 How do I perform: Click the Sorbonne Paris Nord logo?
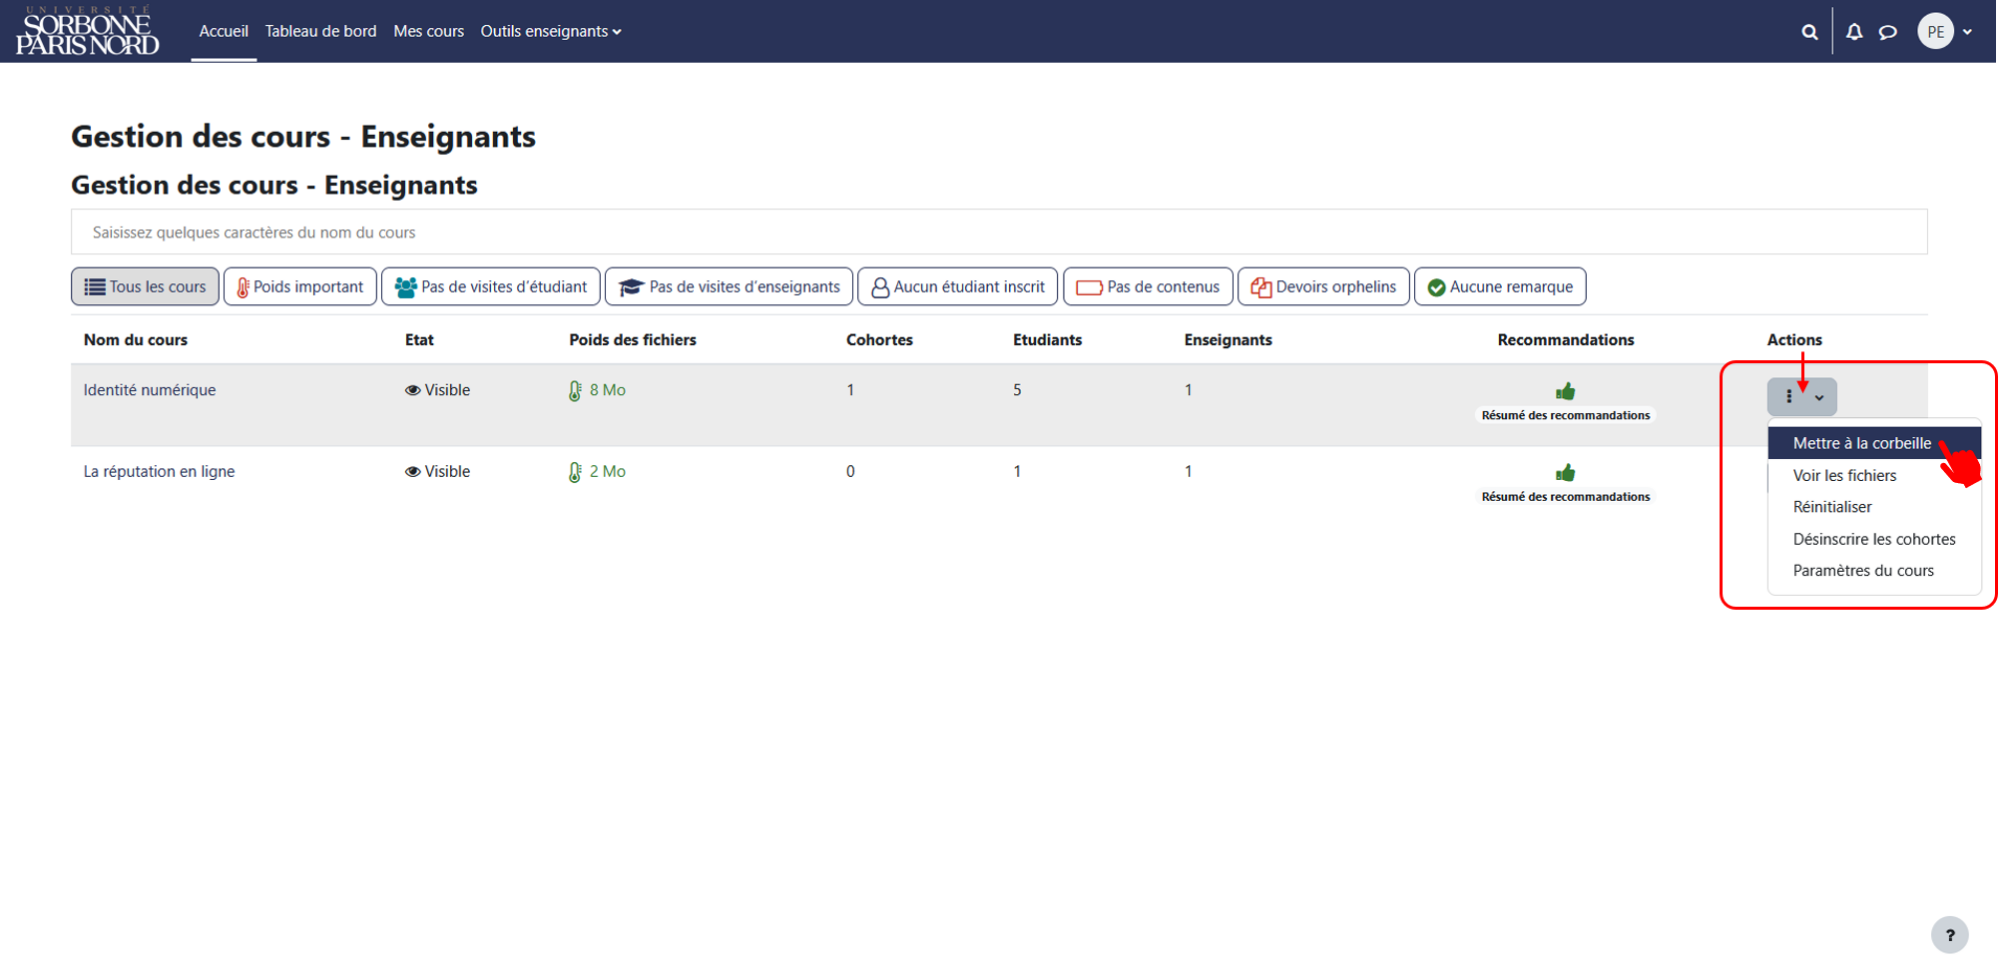[x=87, y=31]
